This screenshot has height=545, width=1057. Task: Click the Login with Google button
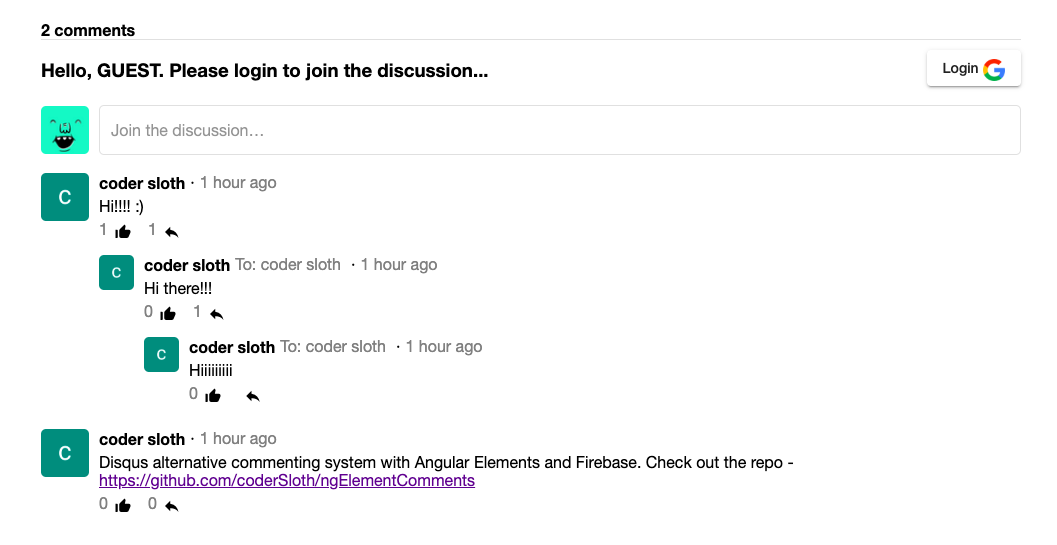[973, 69]
